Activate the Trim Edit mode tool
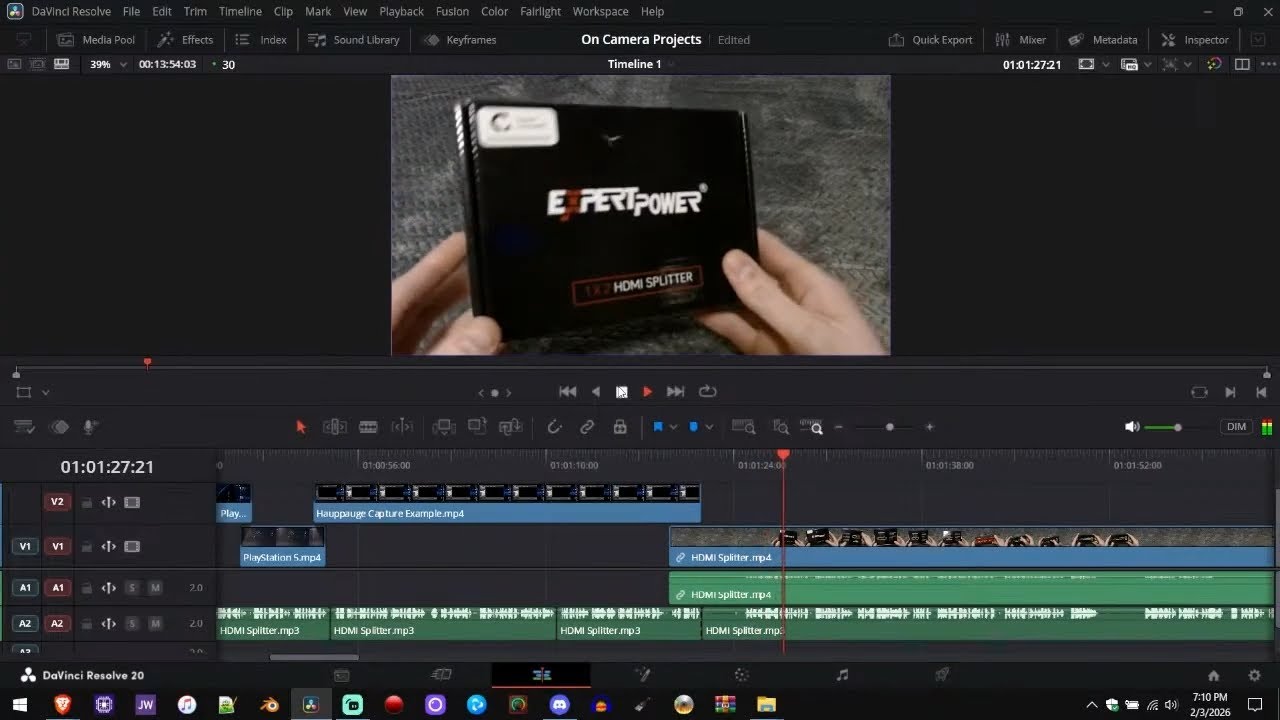The image size is (1280, 720). [334, 427]
